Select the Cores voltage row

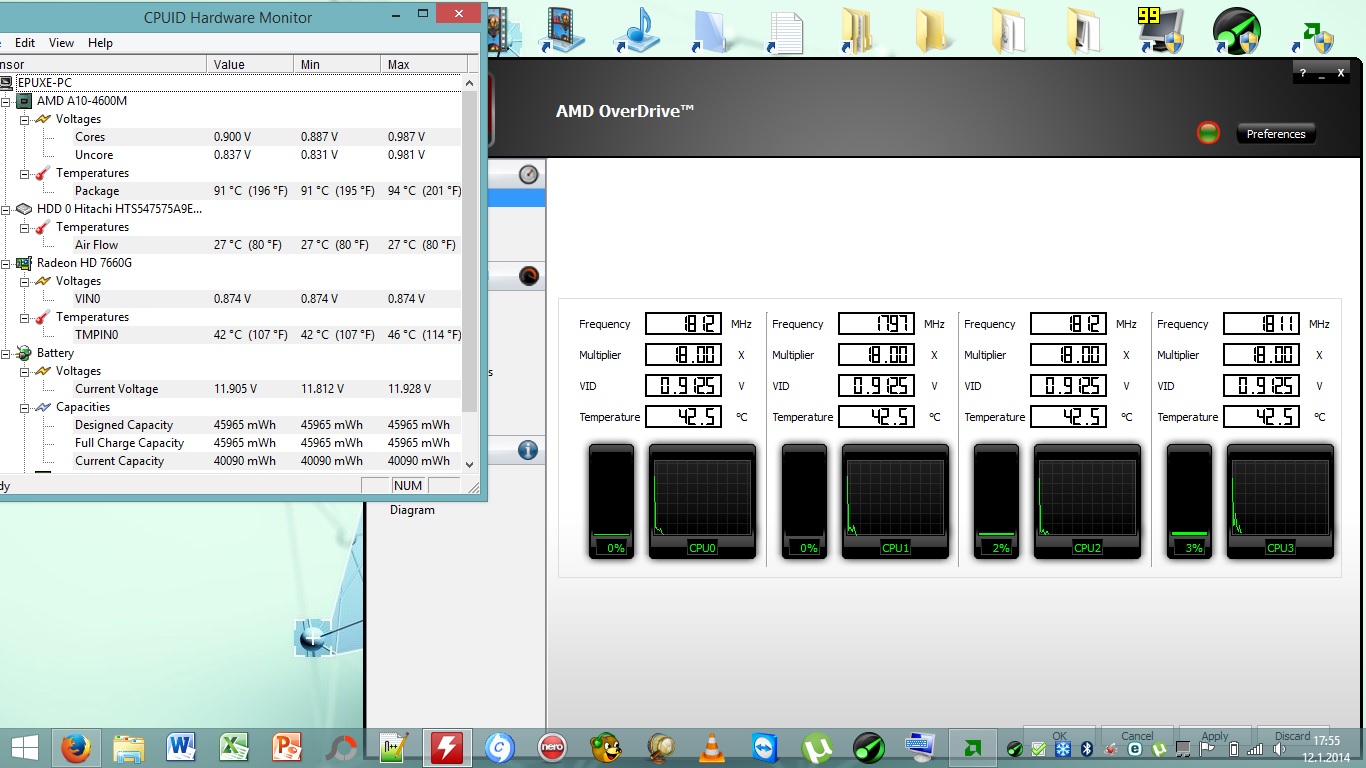tap(232, 137)
